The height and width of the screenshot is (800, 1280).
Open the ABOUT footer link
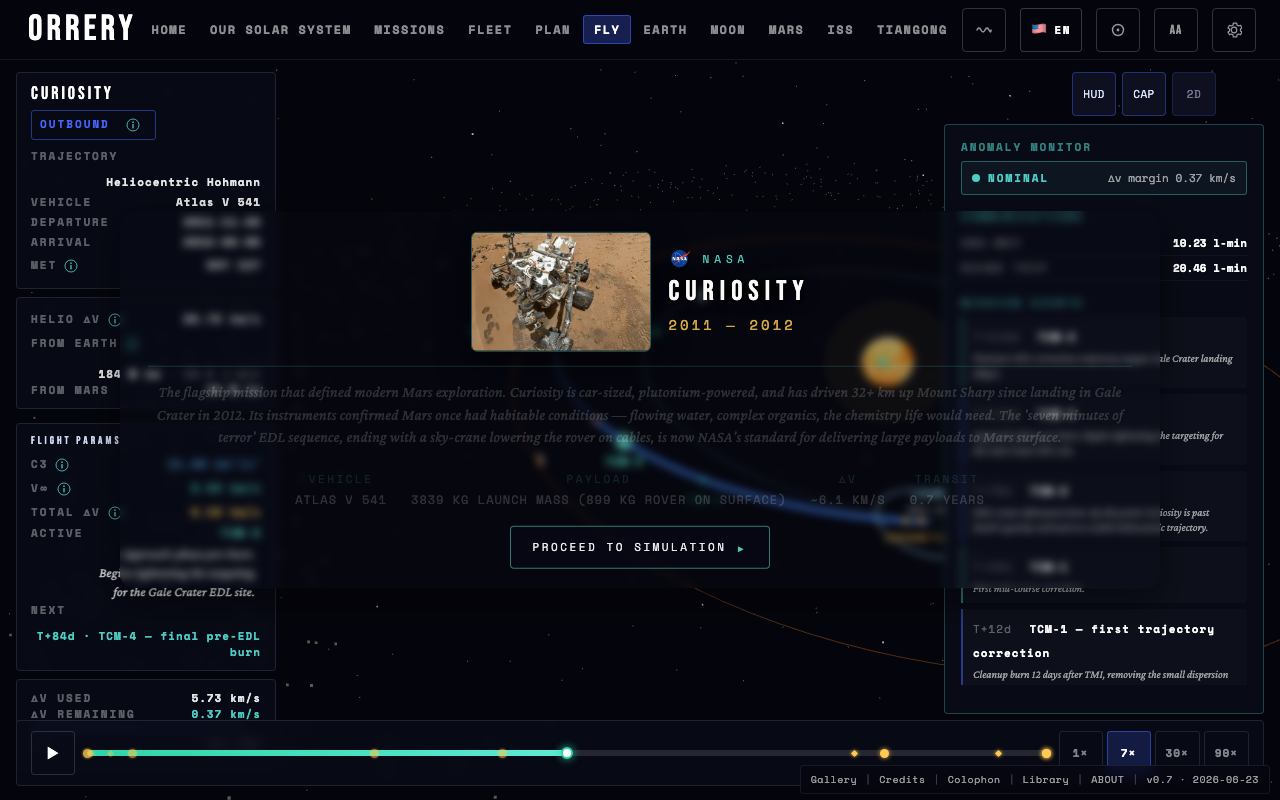pos(1107,779)
